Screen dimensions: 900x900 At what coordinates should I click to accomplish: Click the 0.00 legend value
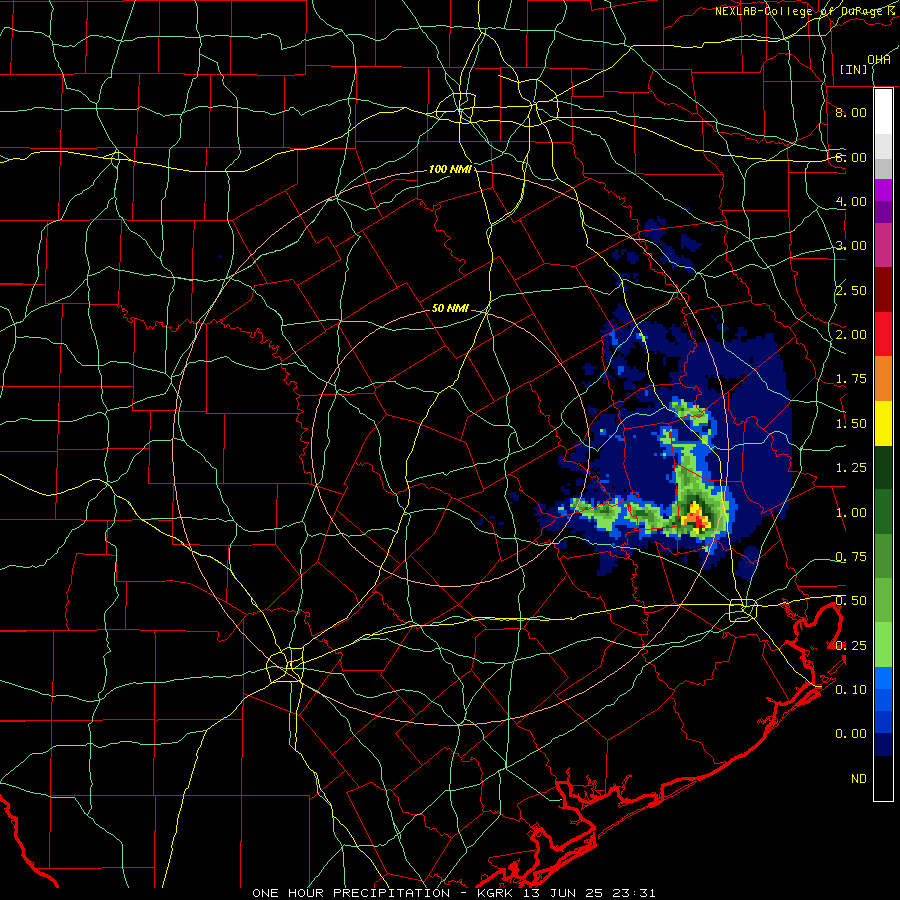pyautogui.click(x=851, y=734)
